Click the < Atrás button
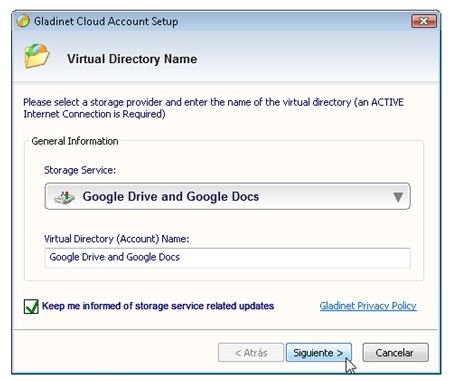 pos(251,353)
